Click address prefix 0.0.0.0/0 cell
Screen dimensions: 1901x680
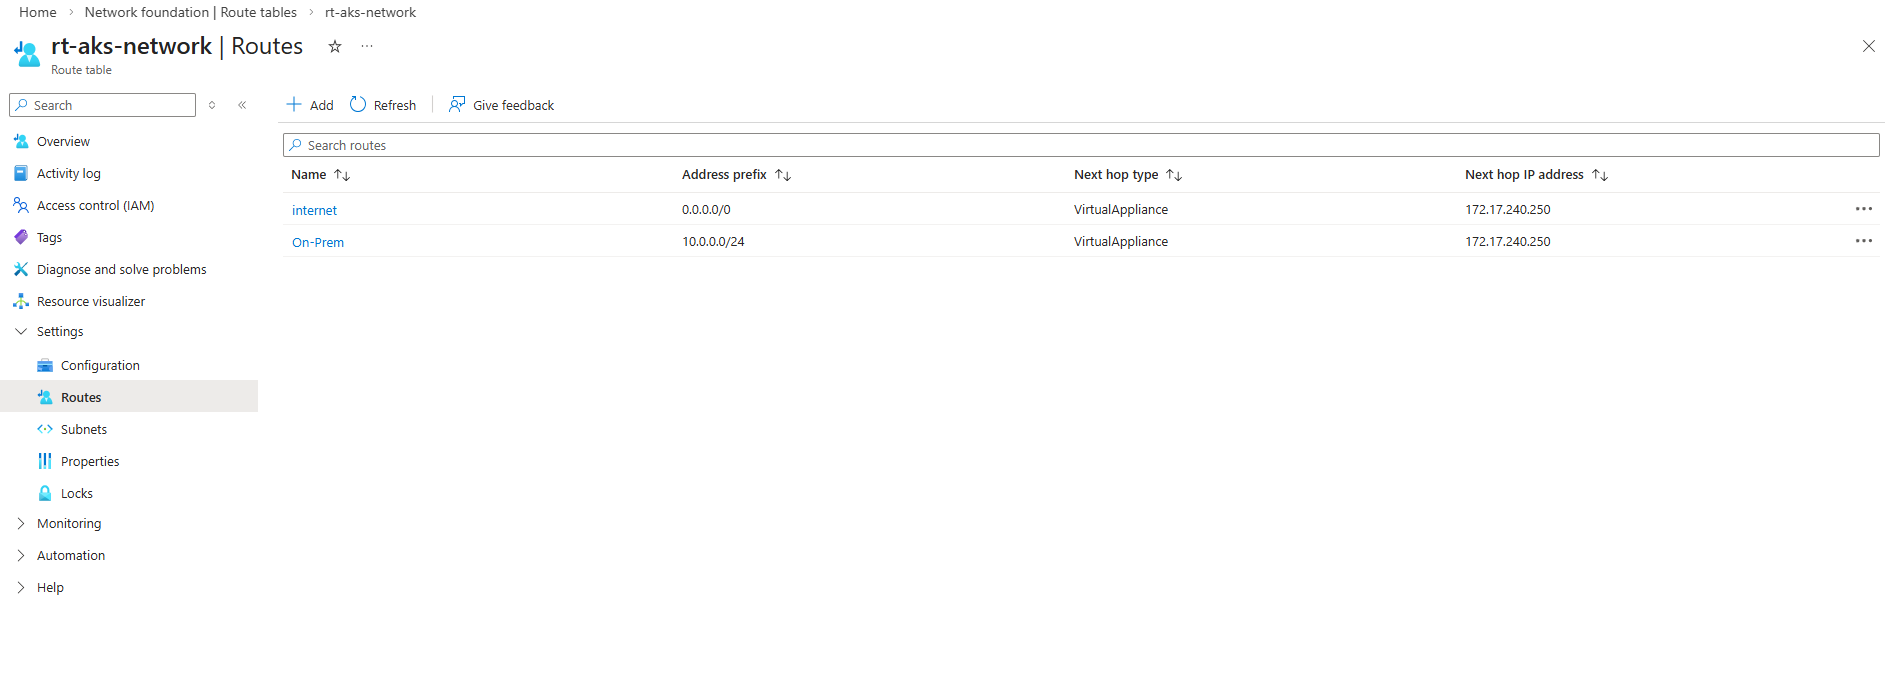(706, 209)
